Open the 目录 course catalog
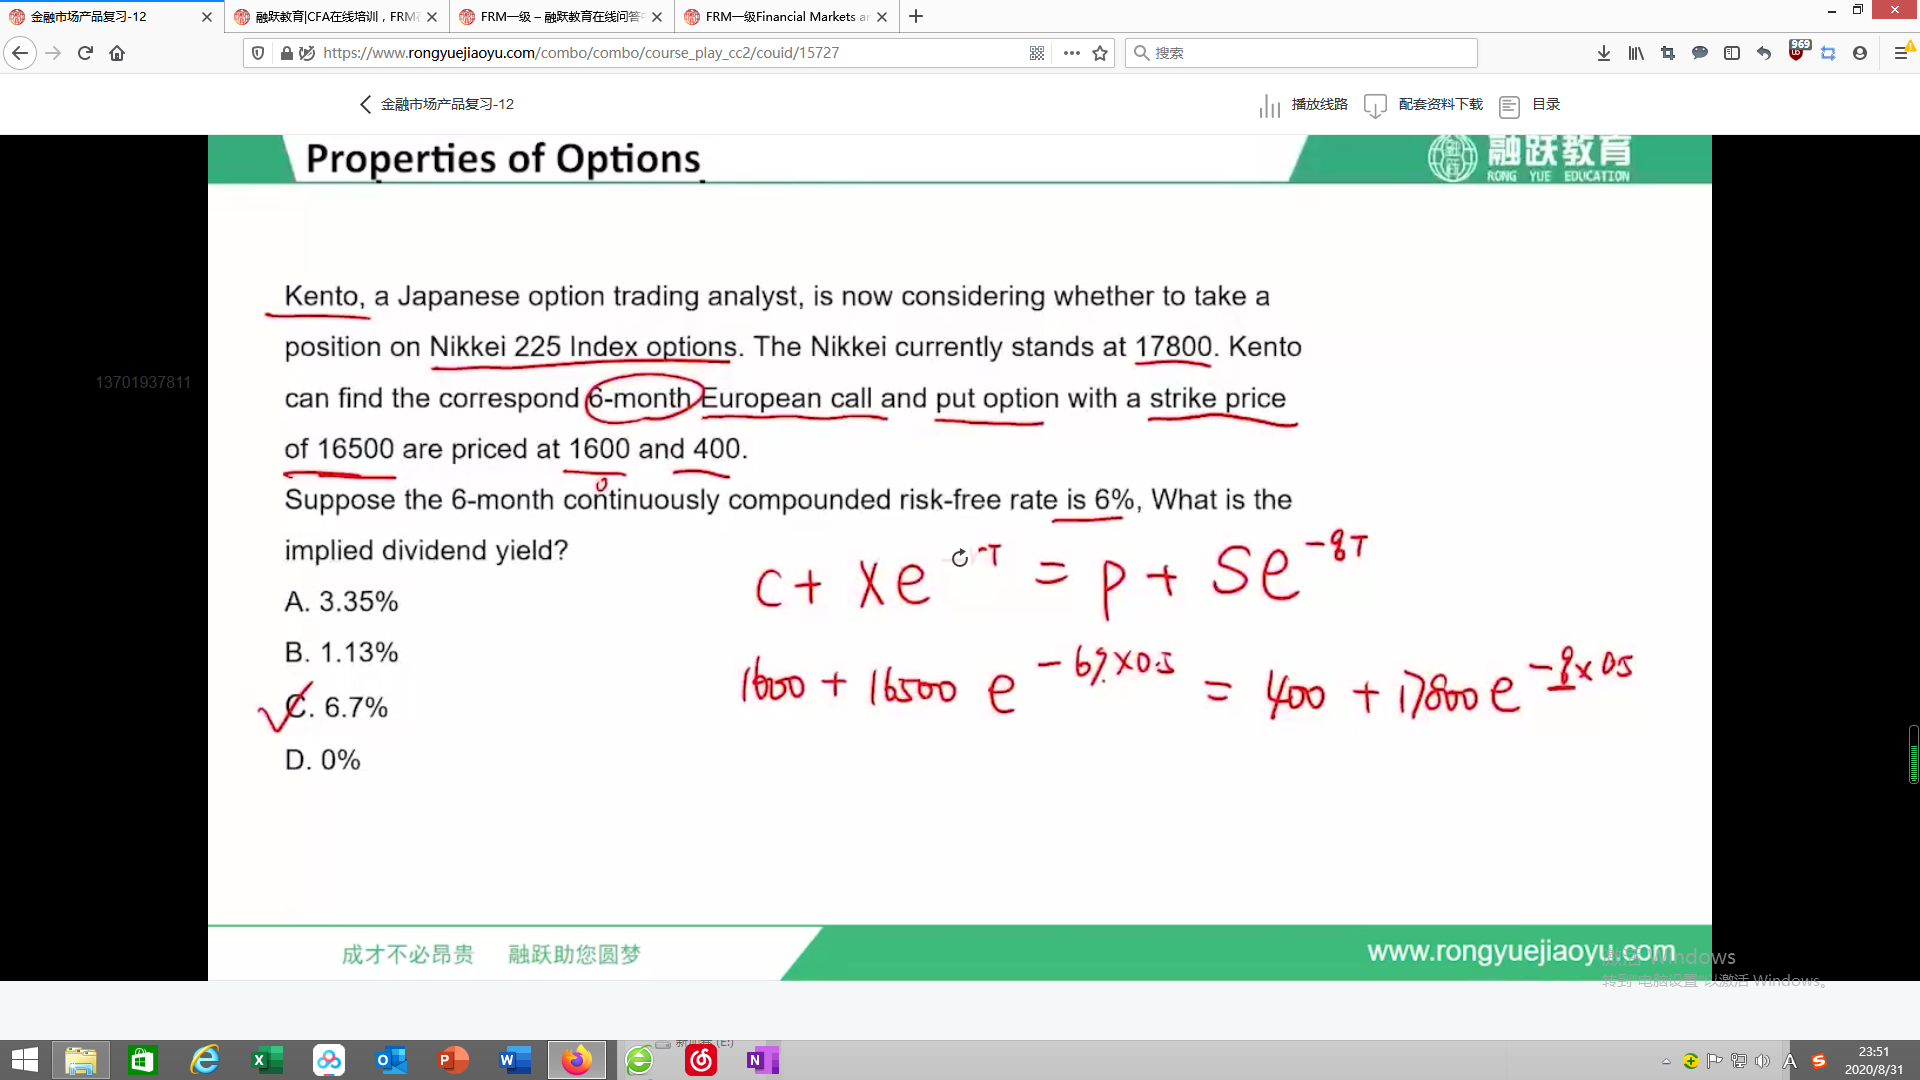Image resolution: width=1920 pixels, height=1080 pixels. 1545,104
